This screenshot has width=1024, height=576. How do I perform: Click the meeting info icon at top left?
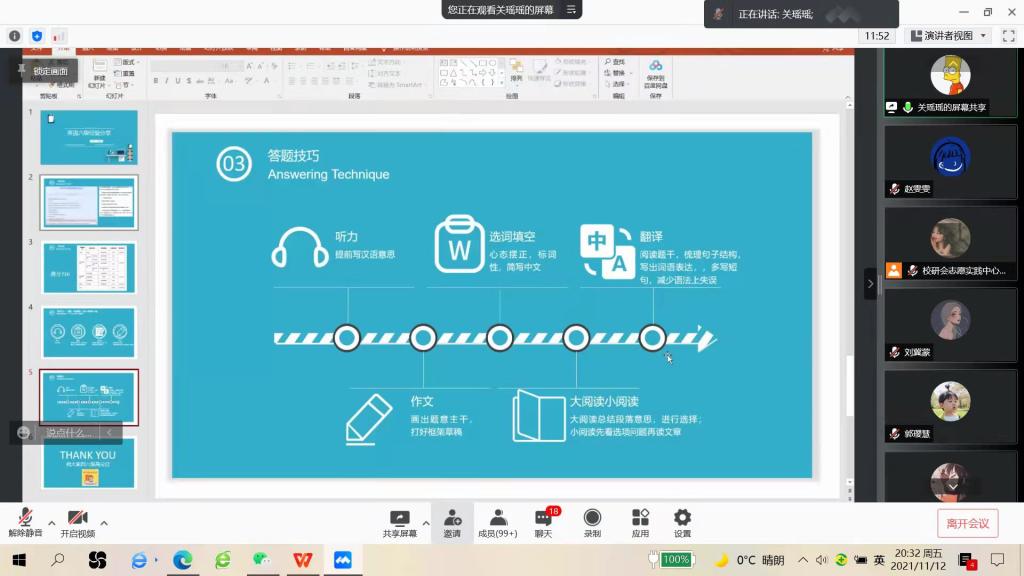click(14, 36)
